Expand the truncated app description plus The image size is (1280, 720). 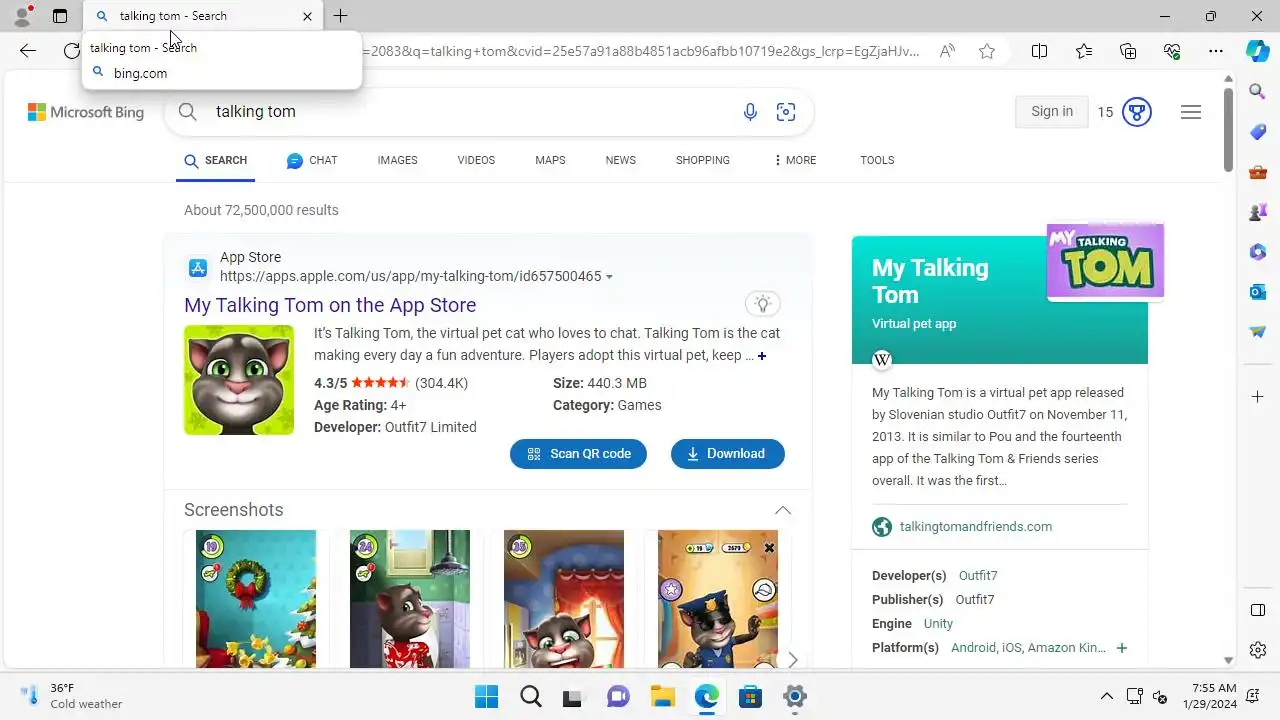click(762, 356)
